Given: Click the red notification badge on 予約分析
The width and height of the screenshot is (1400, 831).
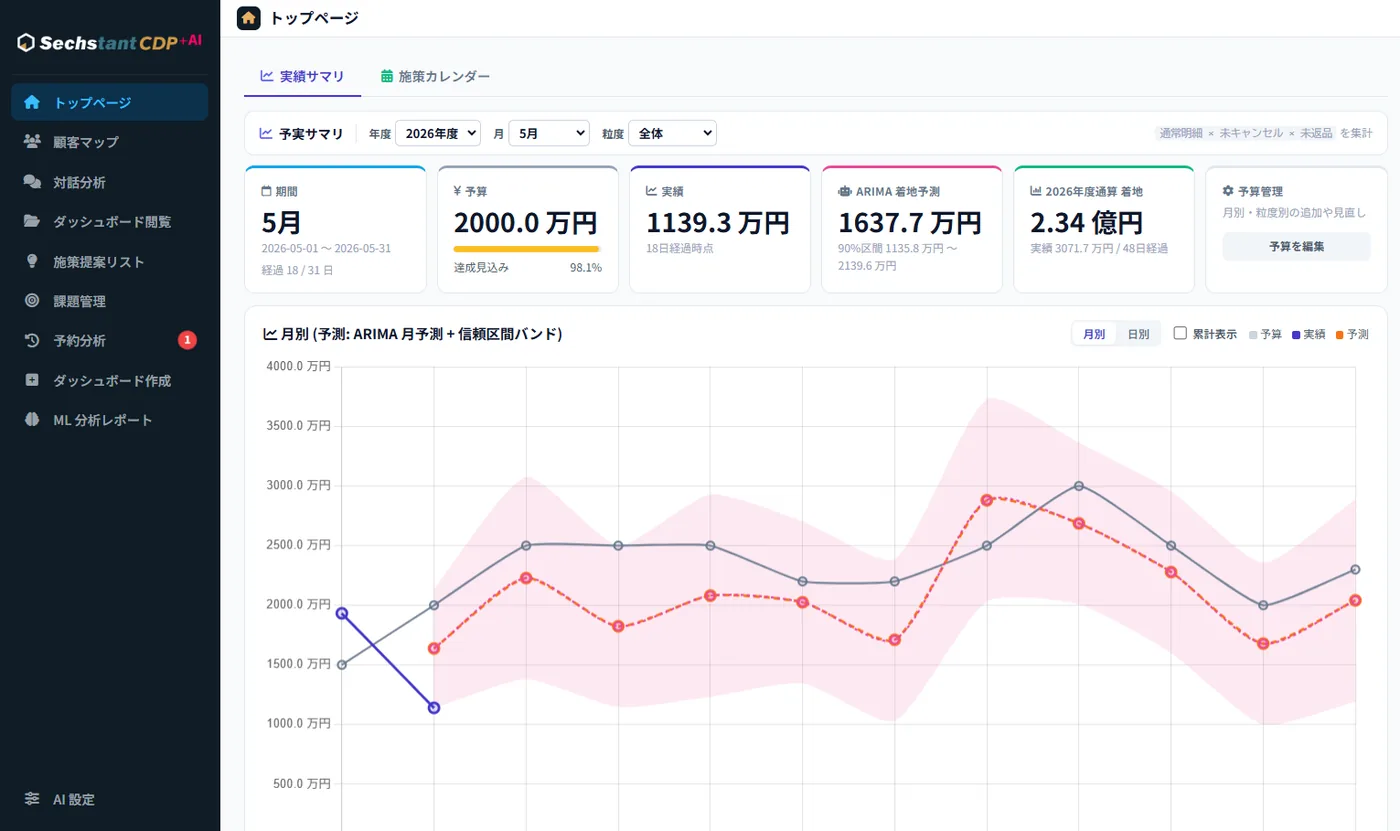Looking at the screenshot, I should 187,340.
